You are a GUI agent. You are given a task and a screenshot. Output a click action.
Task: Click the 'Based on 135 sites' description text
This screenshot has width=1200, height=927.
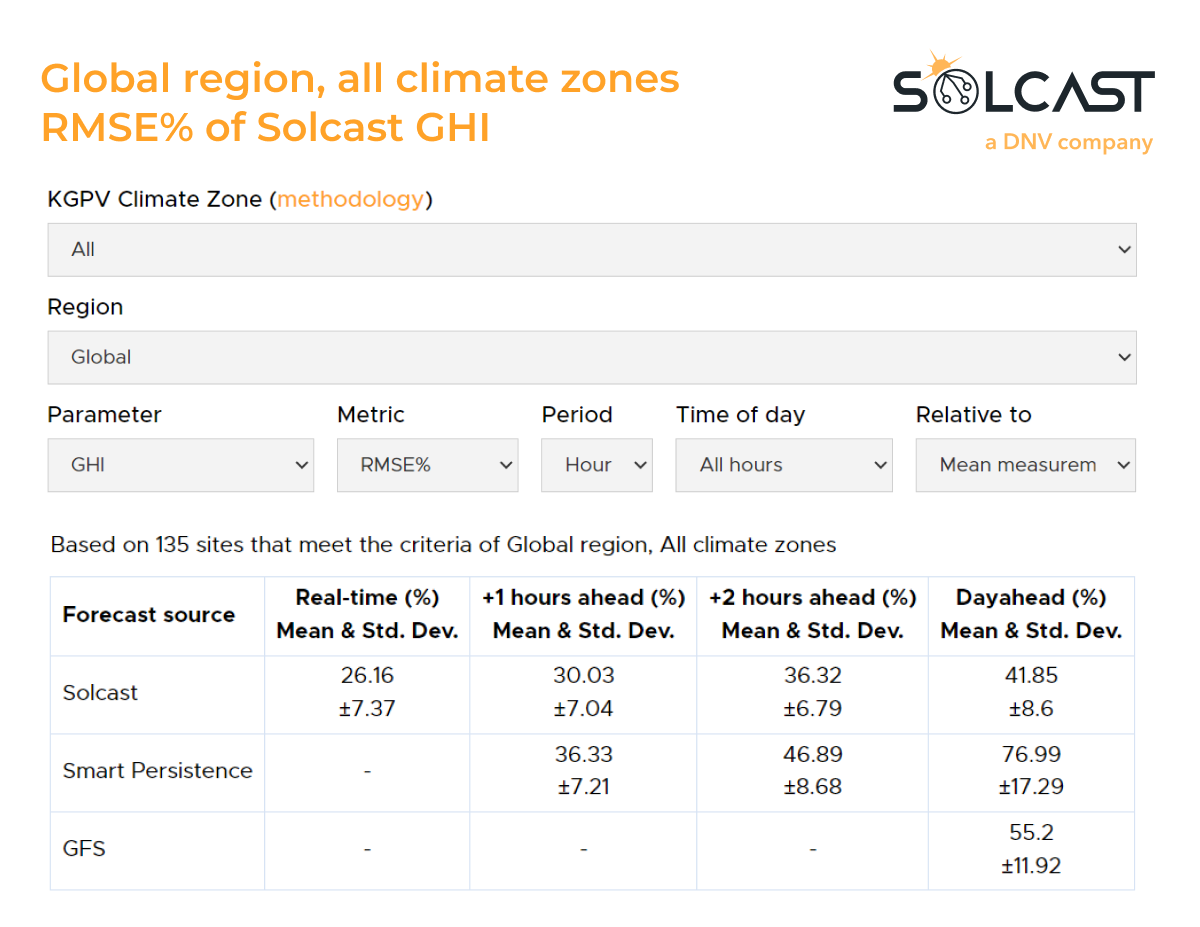tap(443, 546)
